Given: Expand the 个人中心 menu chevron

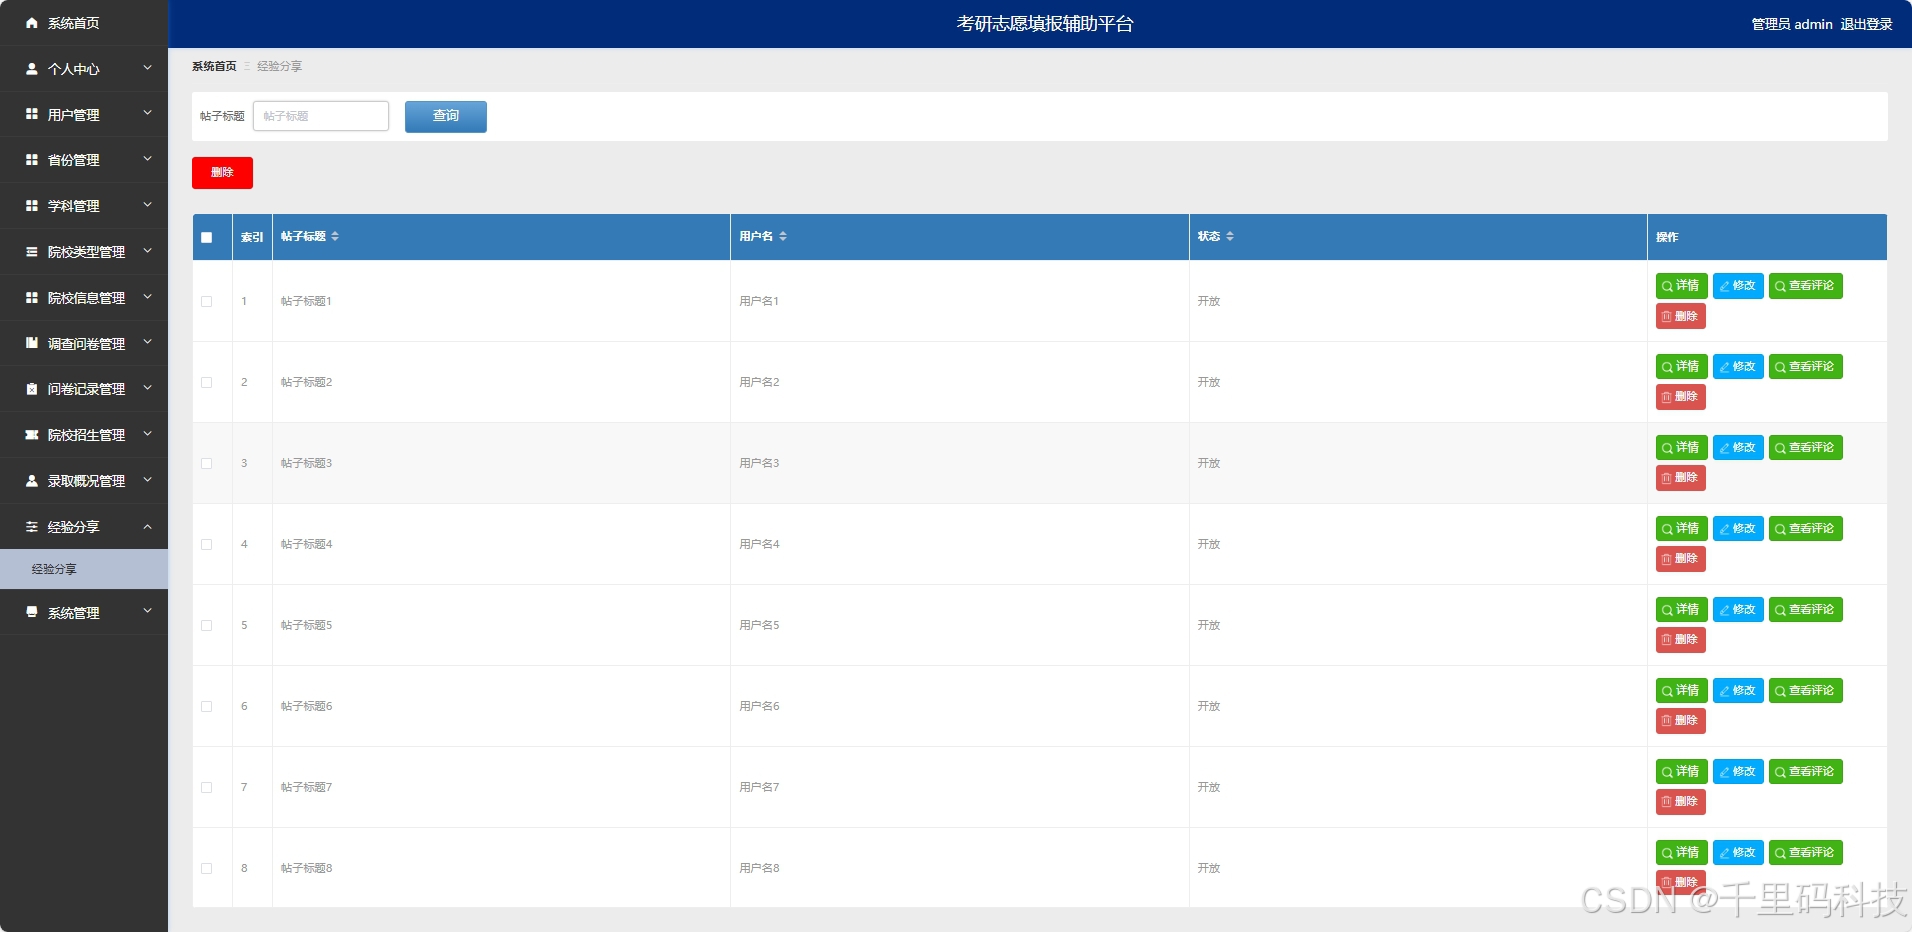Looking at the screenshot, I should click(x=148, y=68).
